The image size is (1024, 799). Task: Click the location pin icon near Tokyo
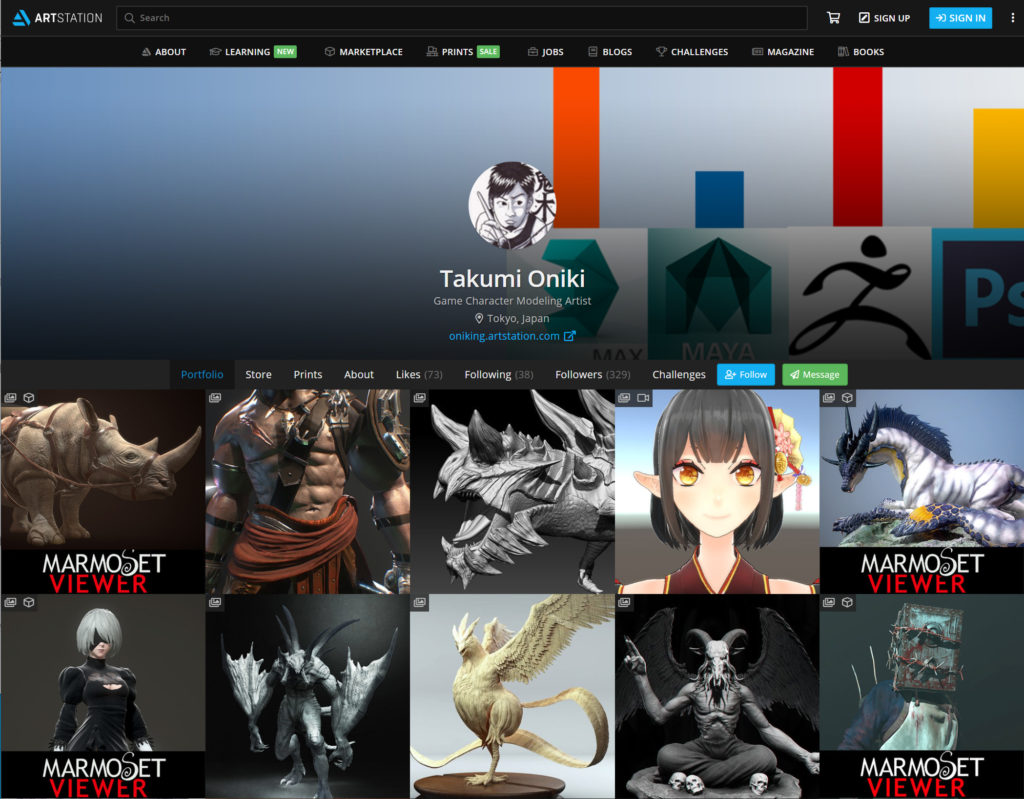point(479,318)
